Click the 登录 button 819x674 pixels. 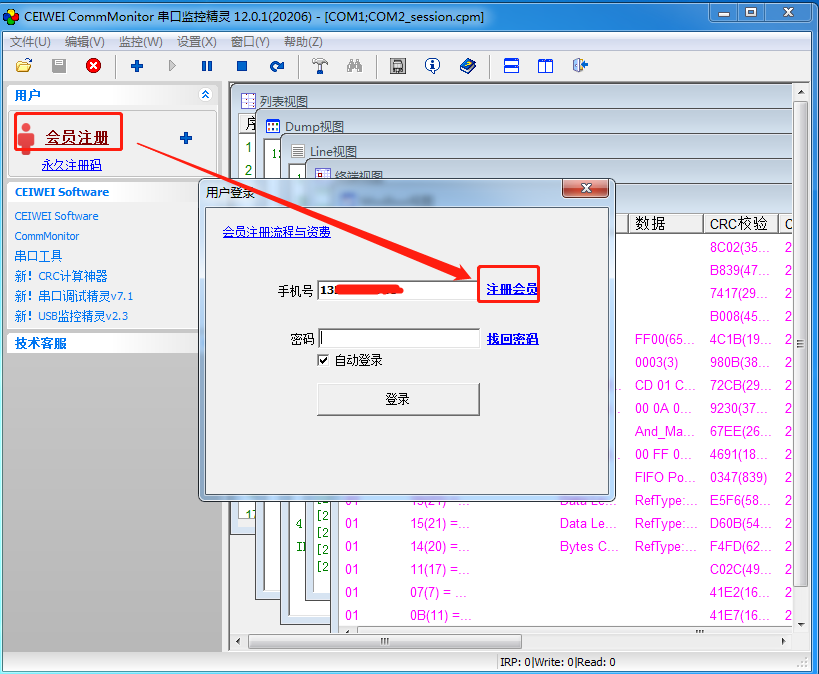(398, 399)
